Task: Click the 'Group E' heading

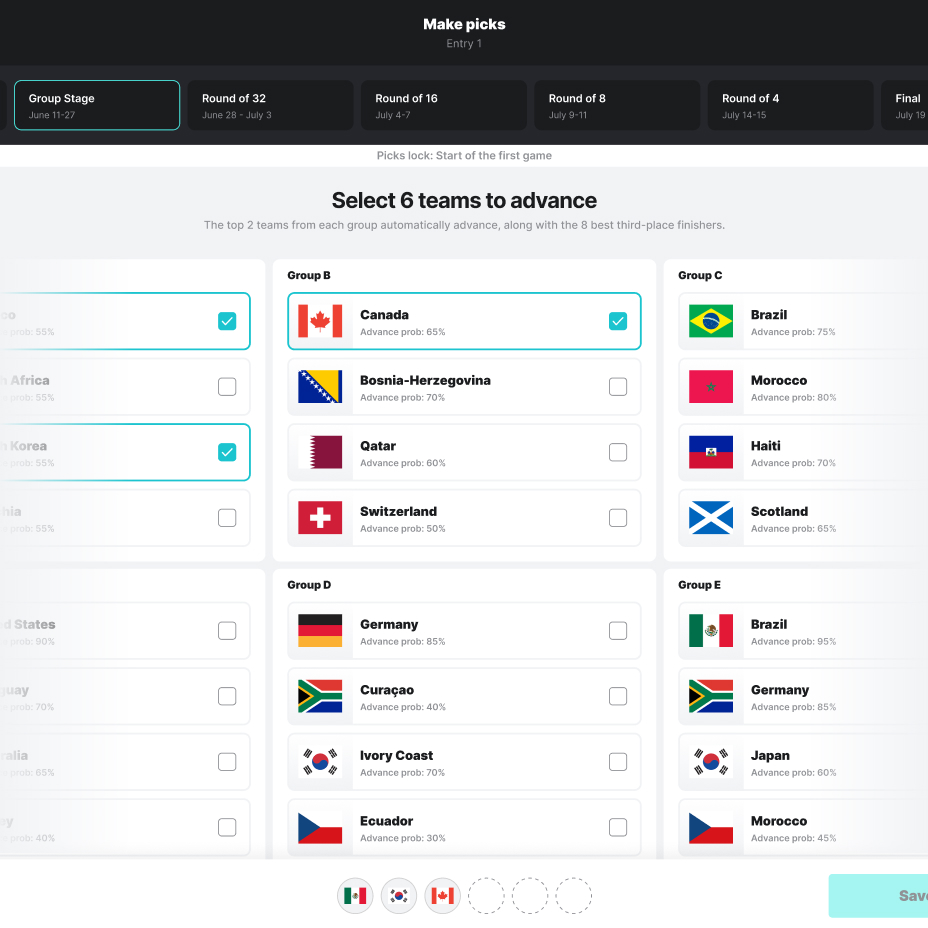Action: pos(700,585)
